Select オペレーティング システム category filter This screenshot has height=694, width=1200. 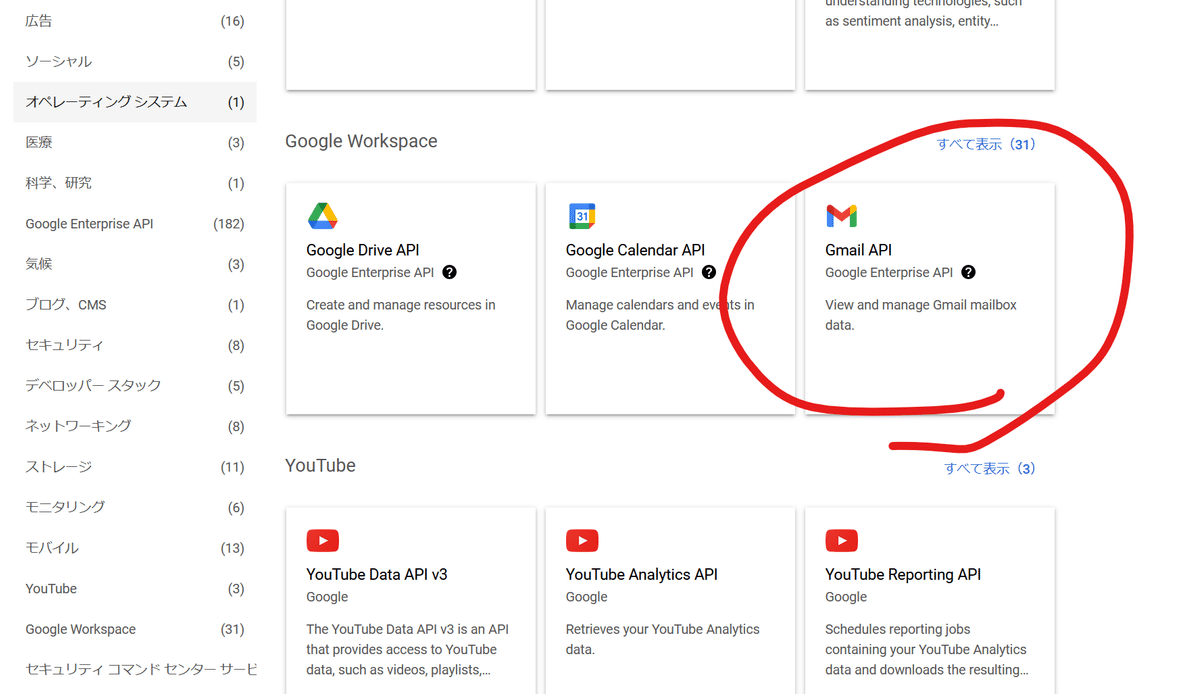(135, 102)
